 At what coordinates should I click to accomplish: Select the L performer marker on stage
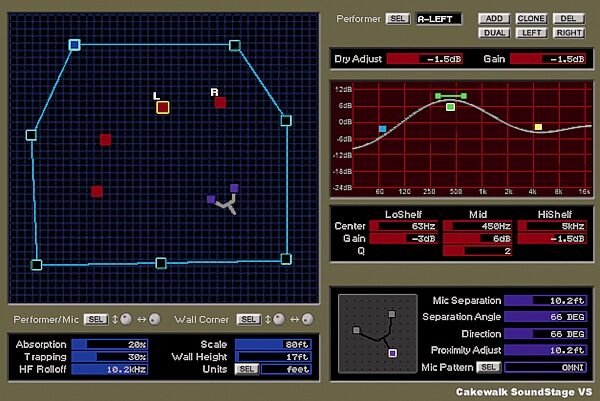163,108
